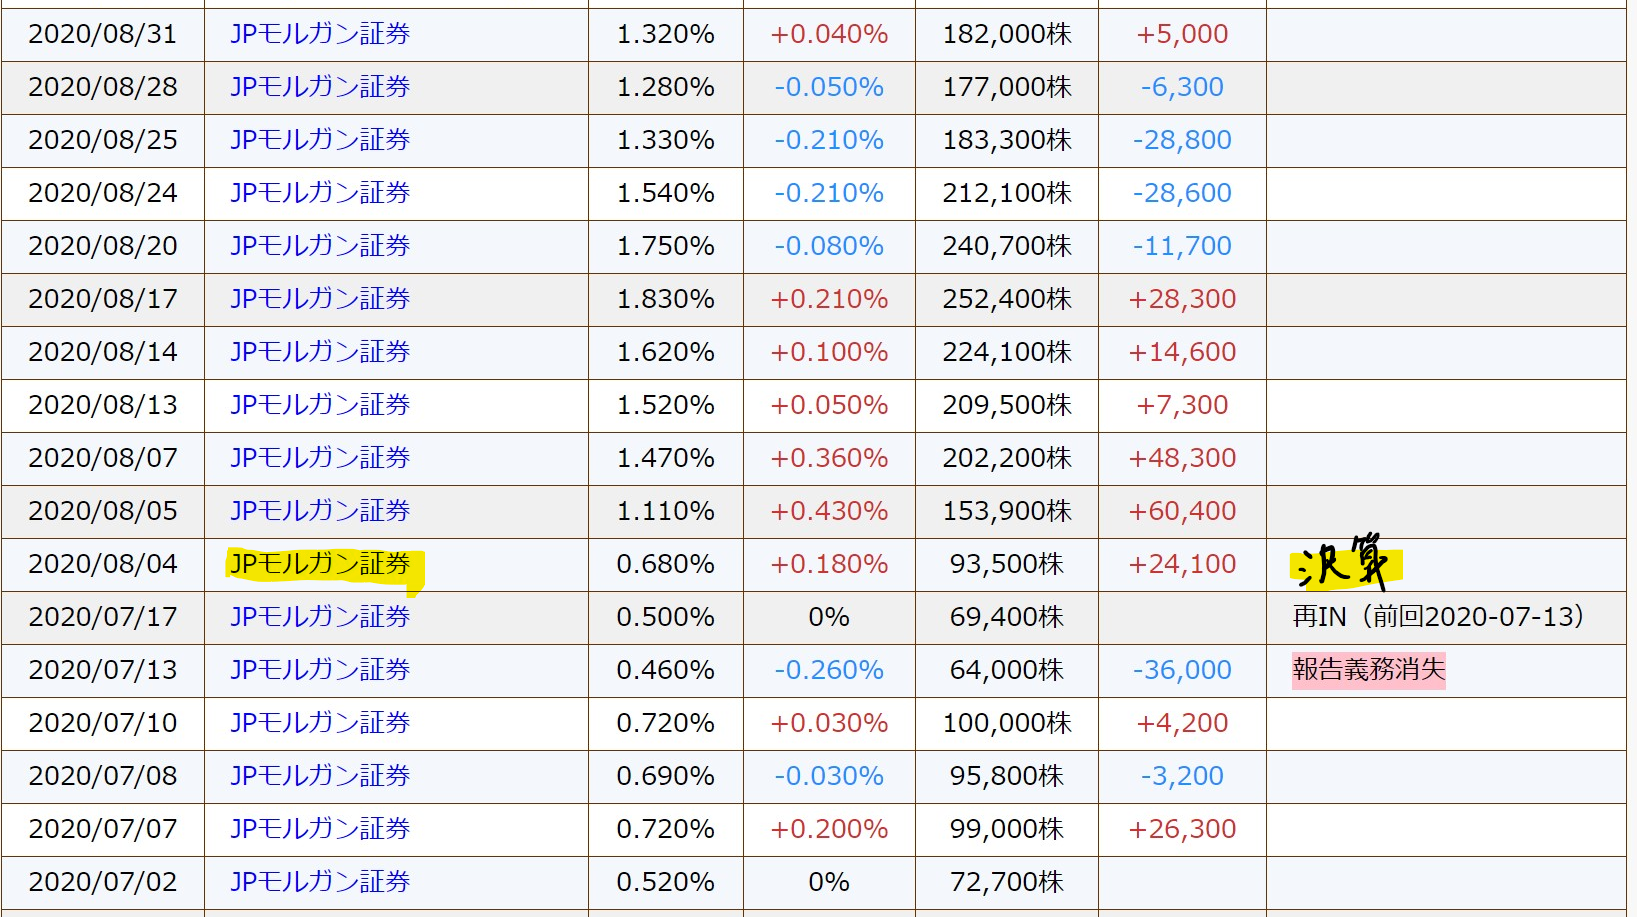
Task: Open JPモルガン証券 link in 2020/07/02 row
Action: pos(320,882)
